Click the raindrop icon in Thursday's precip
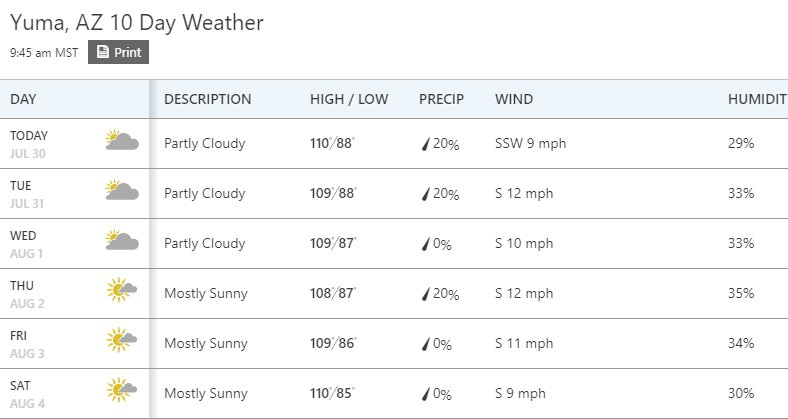Viewport: 788px width, 419px height. pos(426,294)
